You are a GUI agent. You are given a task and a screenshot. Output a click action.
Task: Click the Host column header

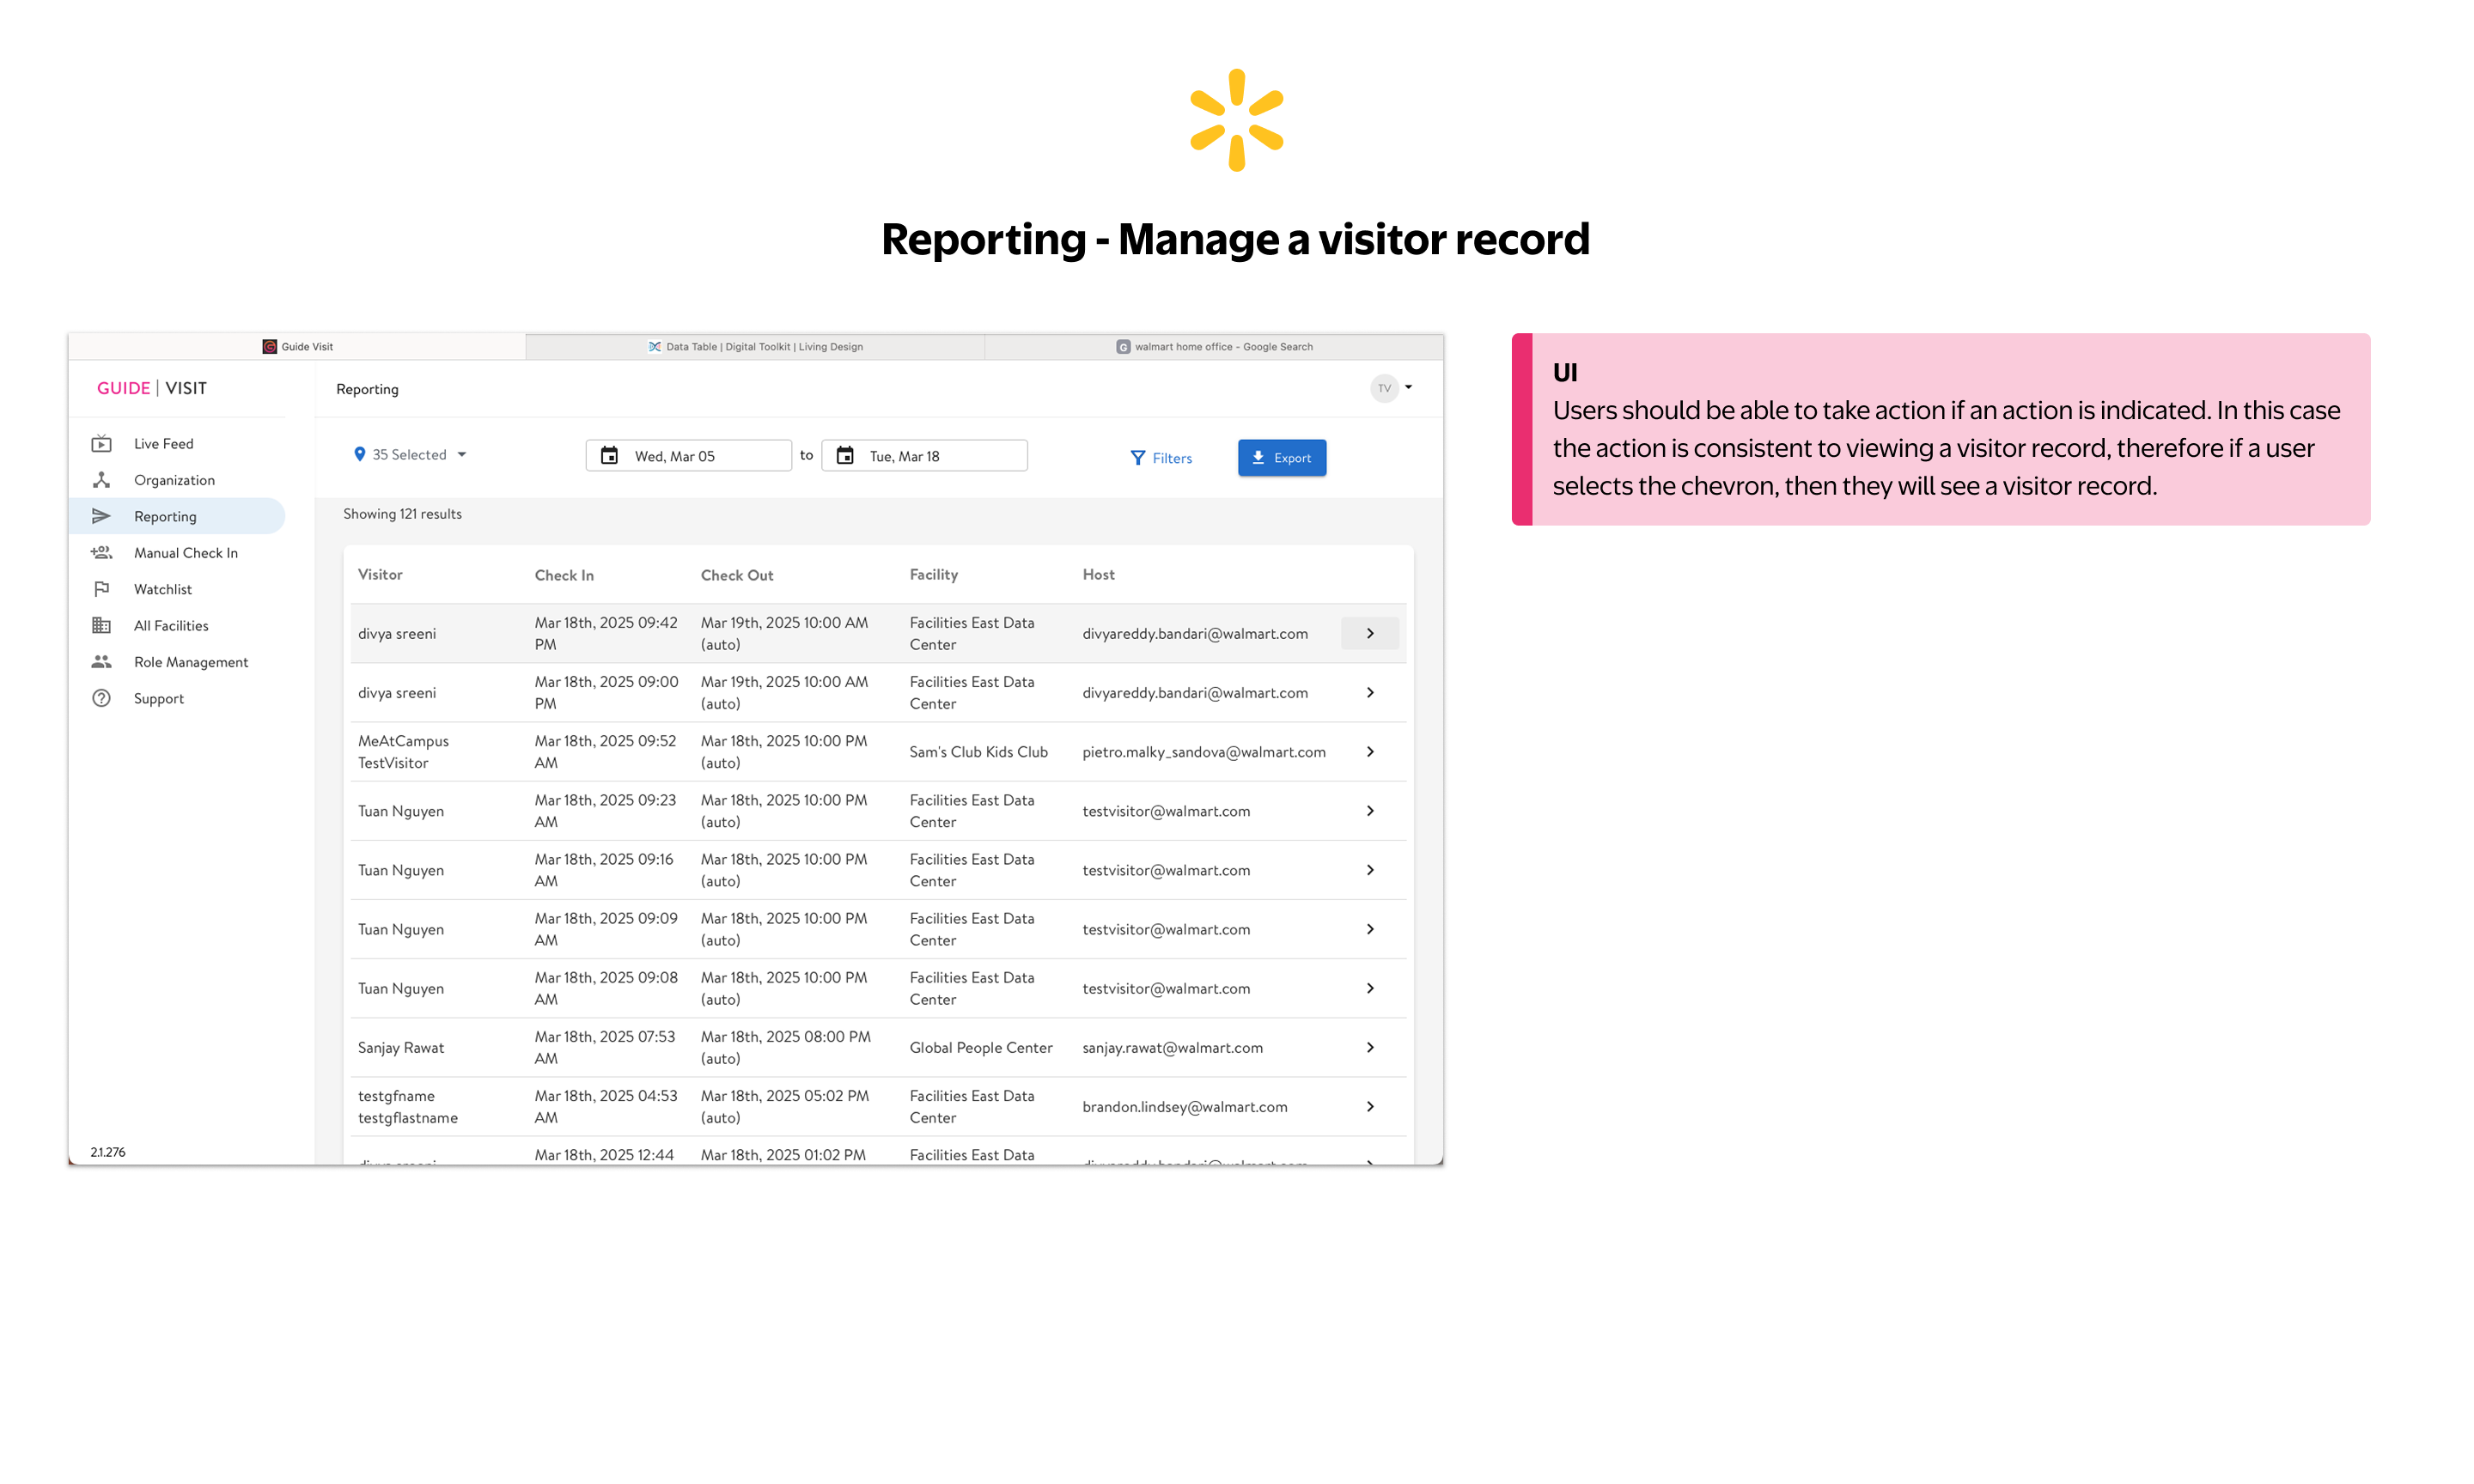1098,575
